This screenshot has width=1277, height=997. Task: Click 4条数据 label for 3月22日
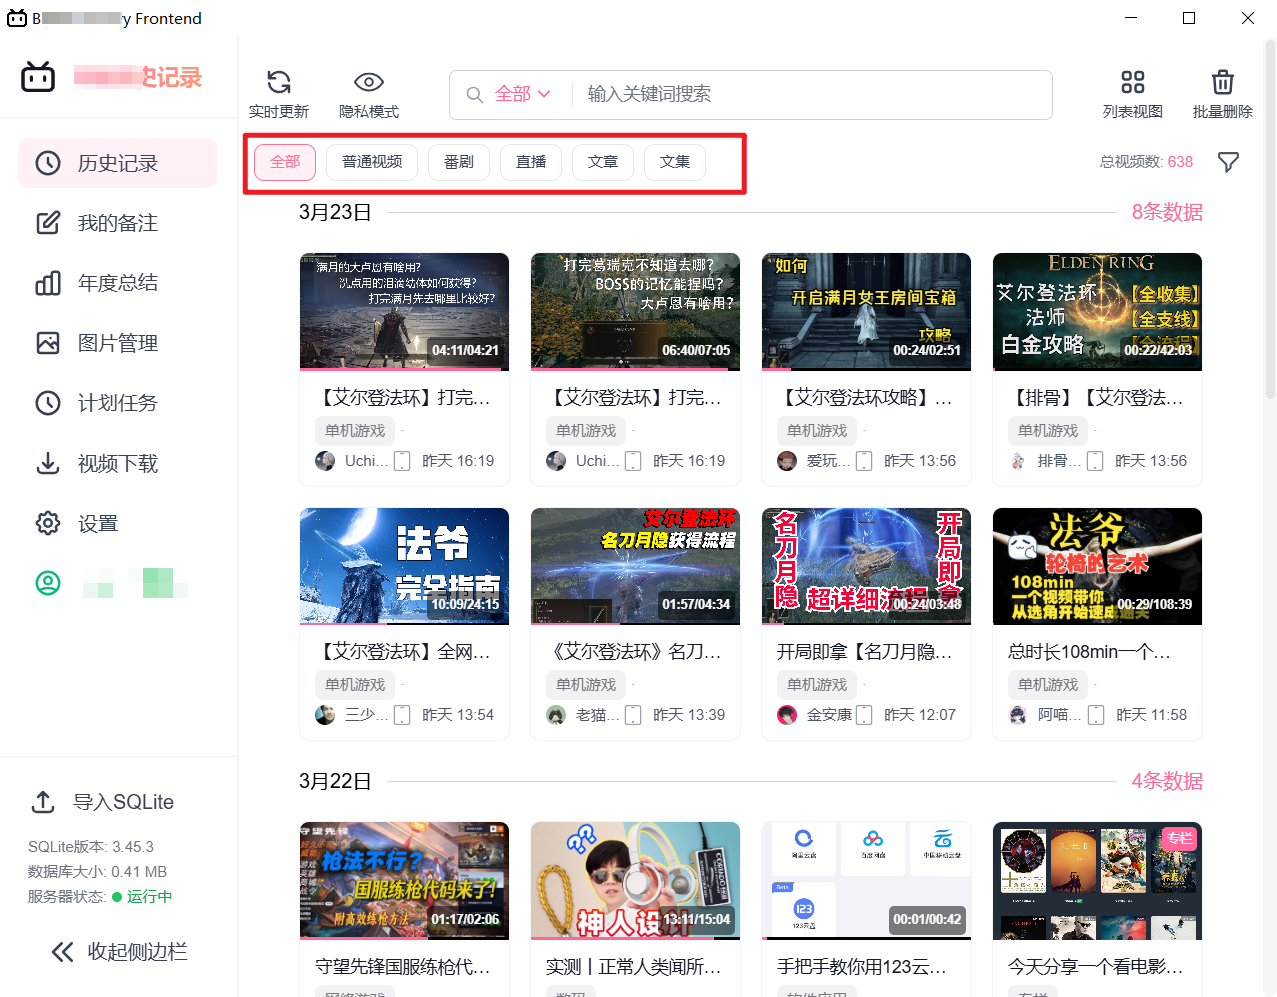click(1167, 781)
